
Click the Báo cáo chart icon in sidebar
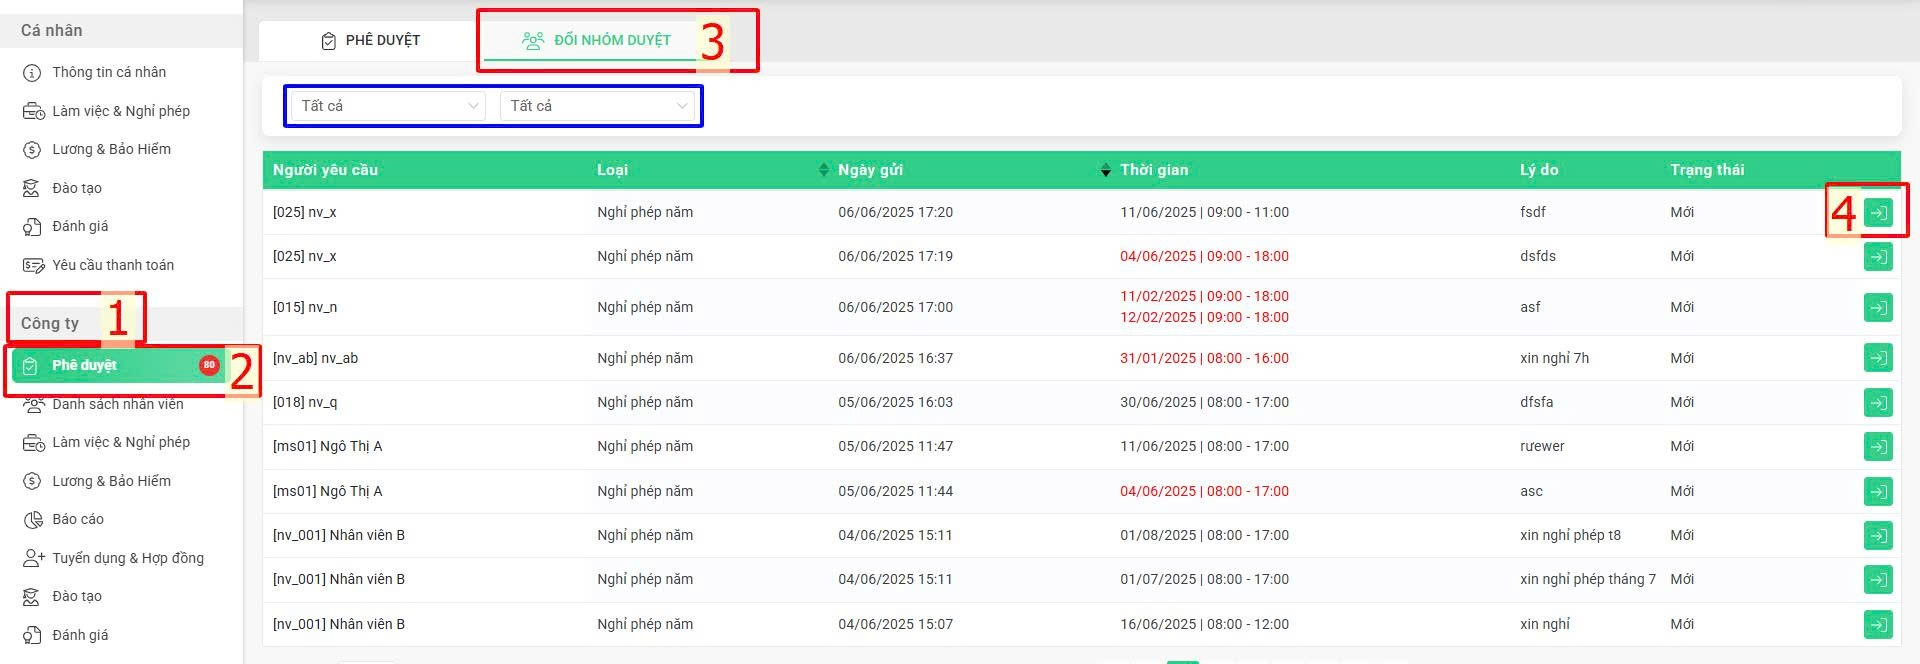pos(33,520)
